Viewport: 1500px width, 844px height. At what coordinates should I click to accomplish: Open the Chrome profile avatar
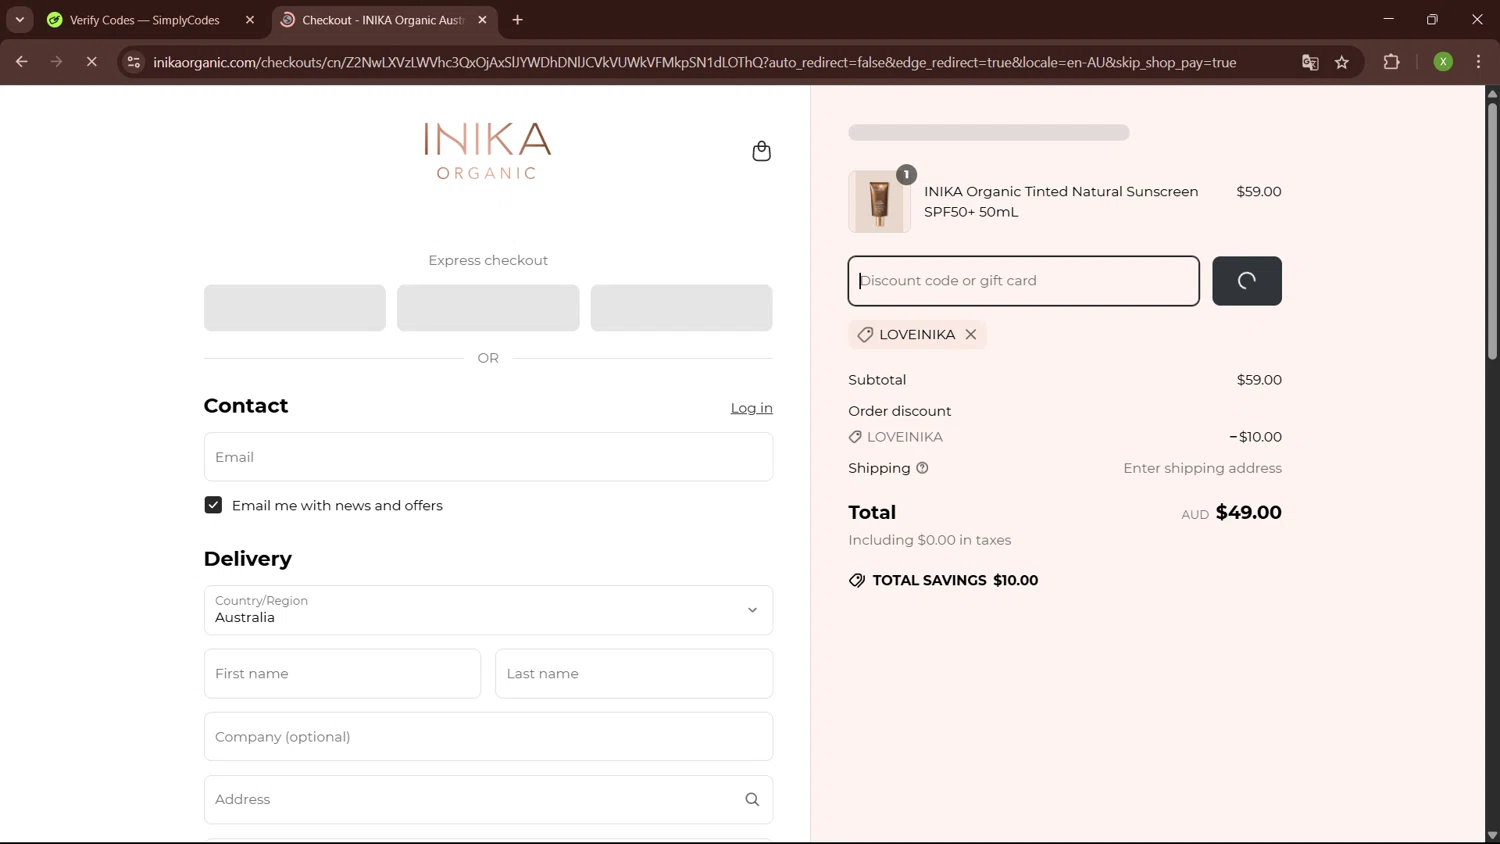tap(1443, 62)
